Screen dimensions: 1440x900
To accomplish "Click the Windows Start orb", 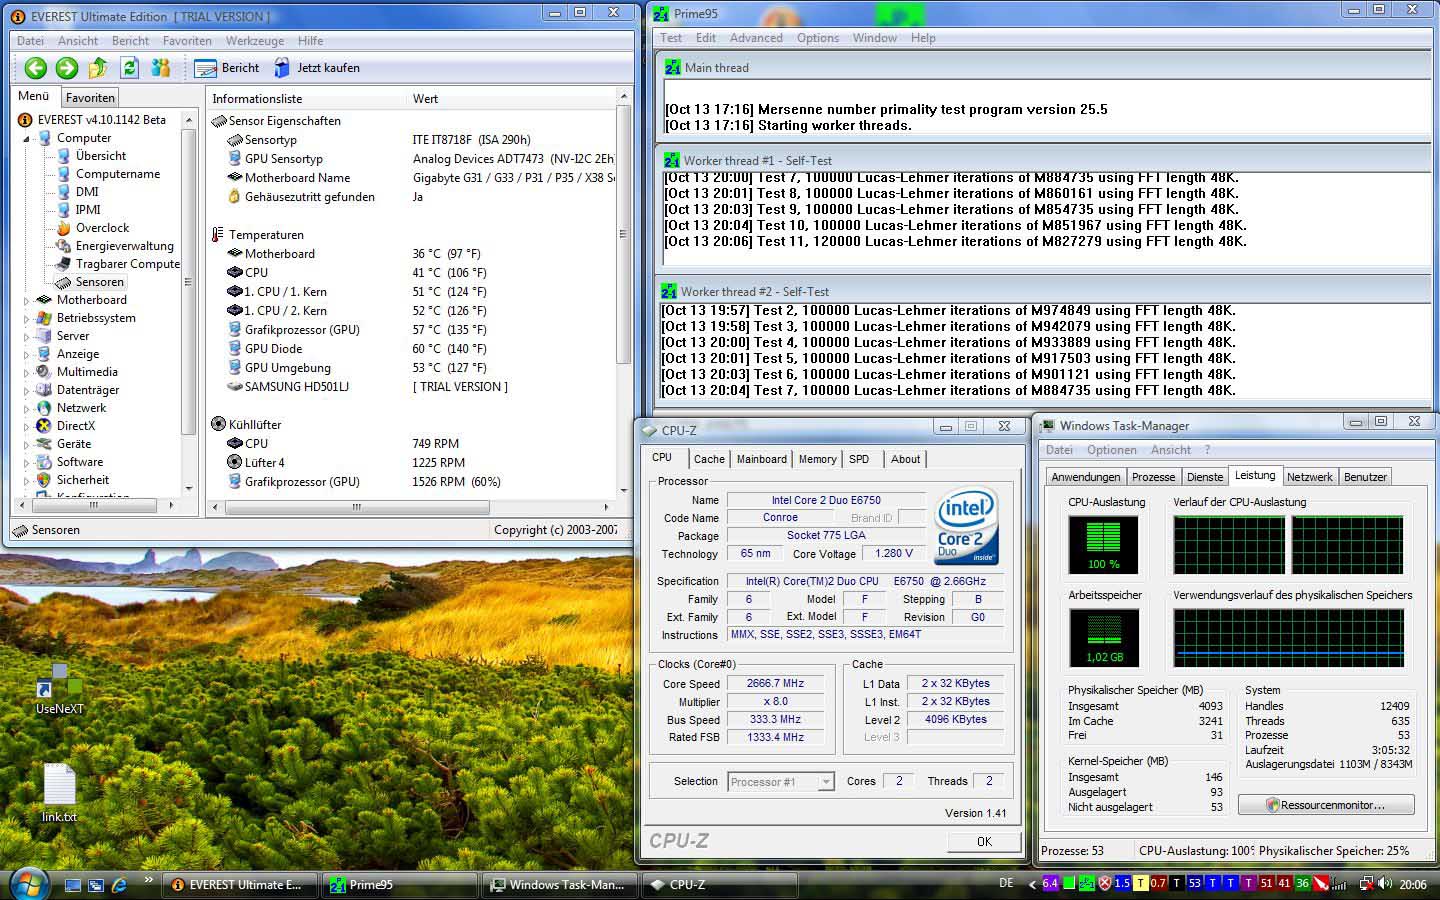I will tap(27, 884).
